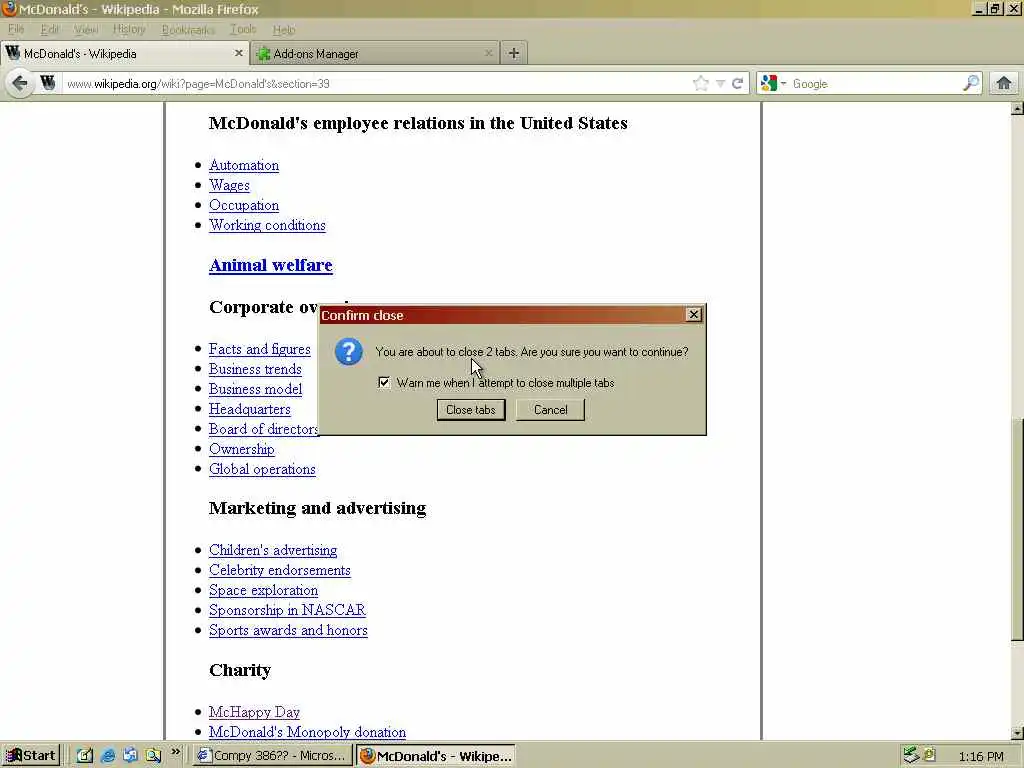1024x768 pixels.
Task: Bookmark this page with the star icon
Action: (700, 84)
